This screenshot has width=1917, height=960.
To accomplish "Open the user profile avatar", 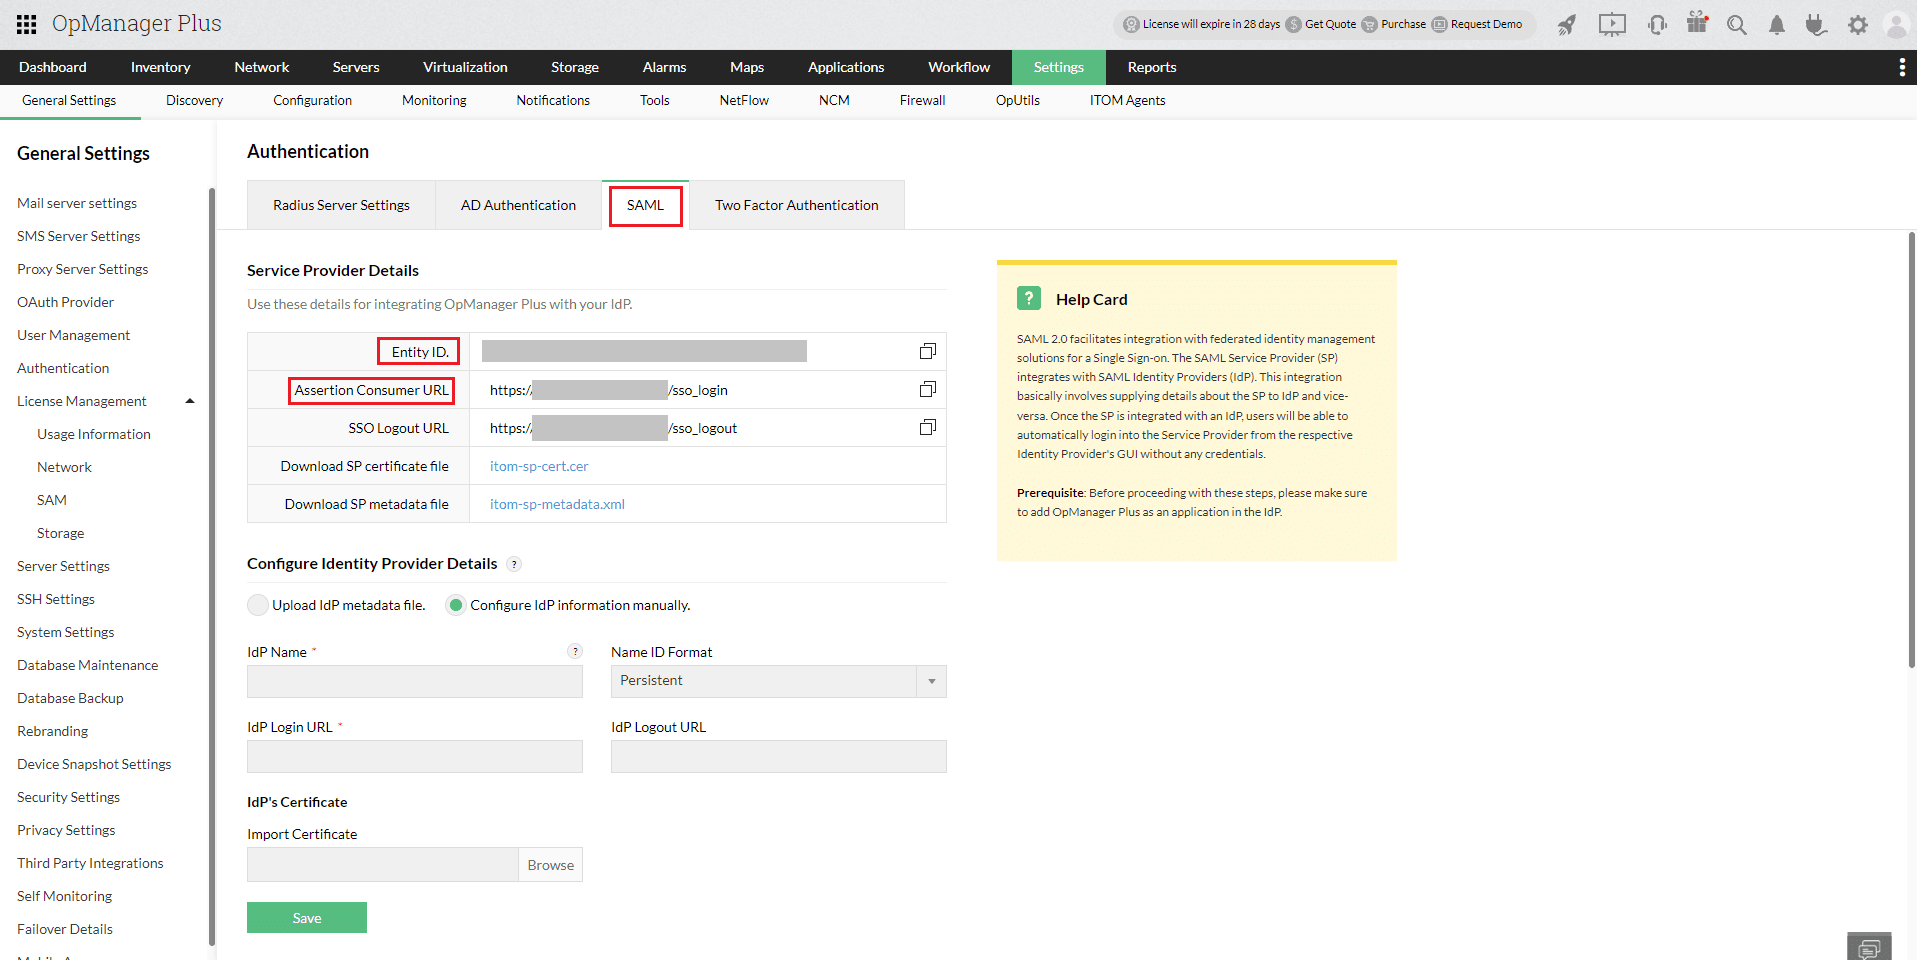I will (x=1897, y=25).
